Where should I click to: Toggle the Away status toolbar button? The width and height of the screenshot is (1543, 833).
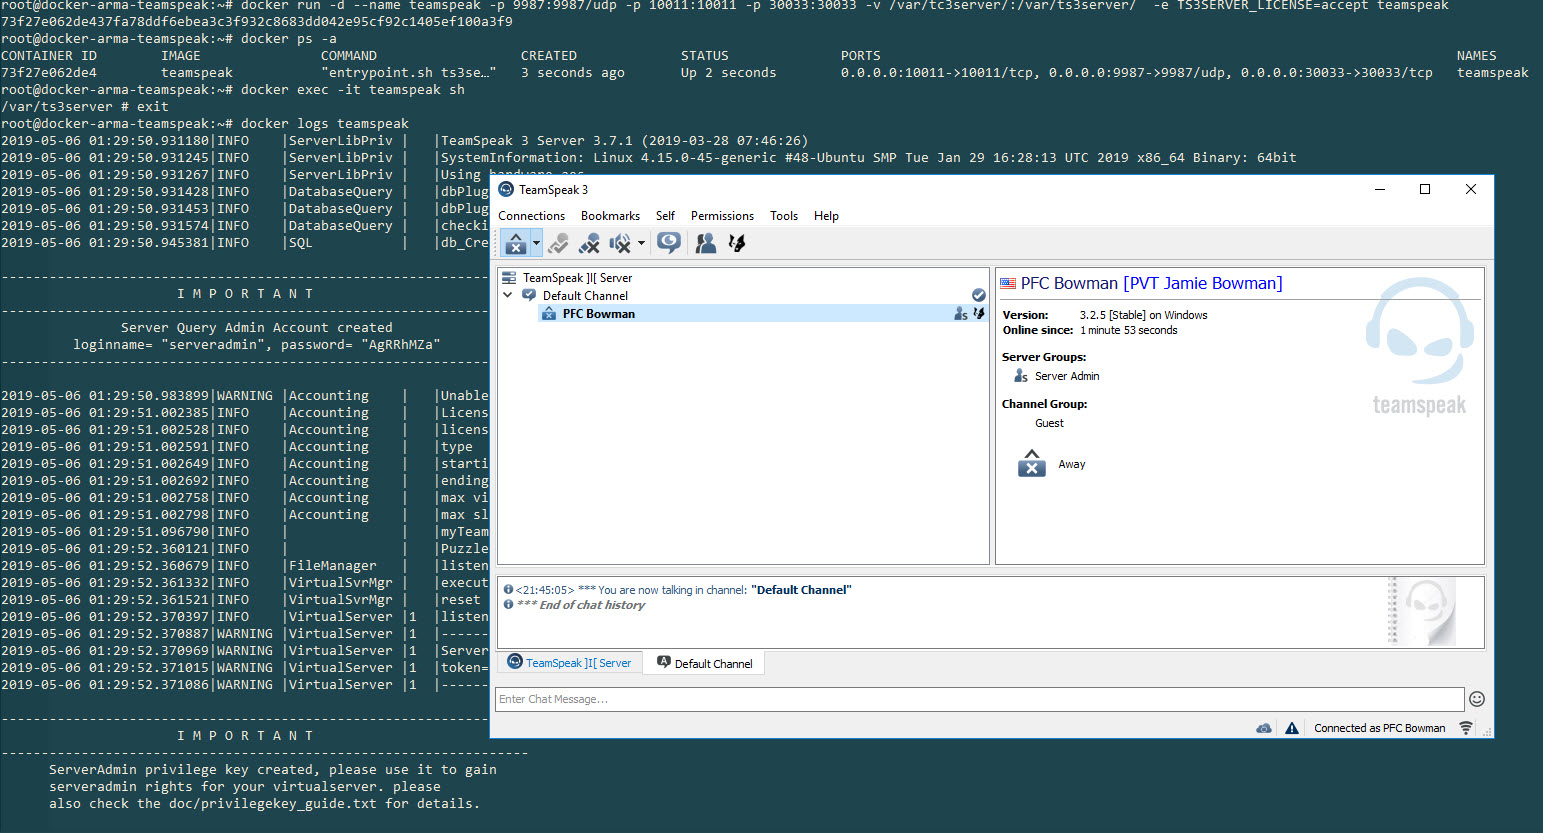click(515, 243)
